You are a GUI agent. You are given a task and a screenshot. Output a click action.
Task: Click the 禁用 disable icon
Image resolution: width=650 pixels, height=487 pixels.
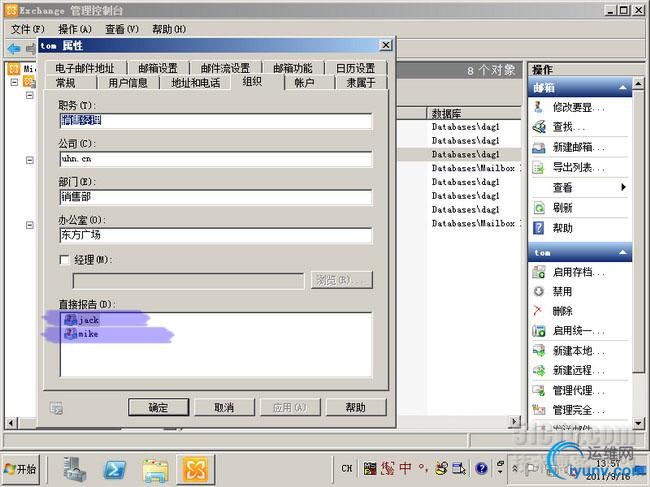[538, 291]
